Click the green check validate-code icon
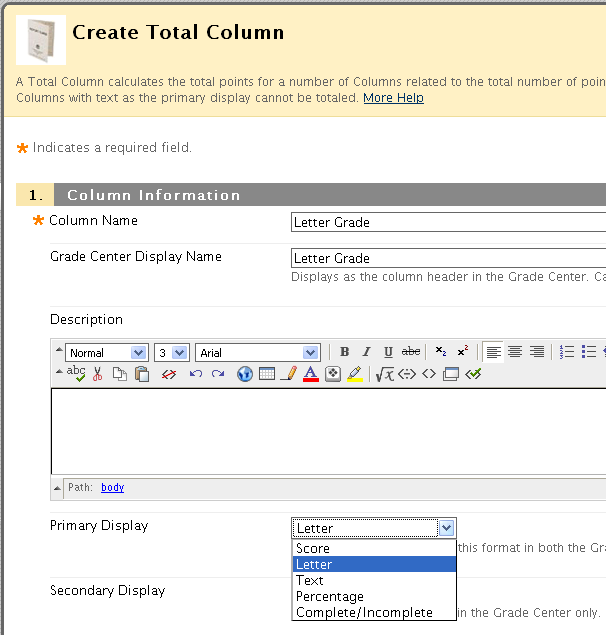 (x=473, y=374)
